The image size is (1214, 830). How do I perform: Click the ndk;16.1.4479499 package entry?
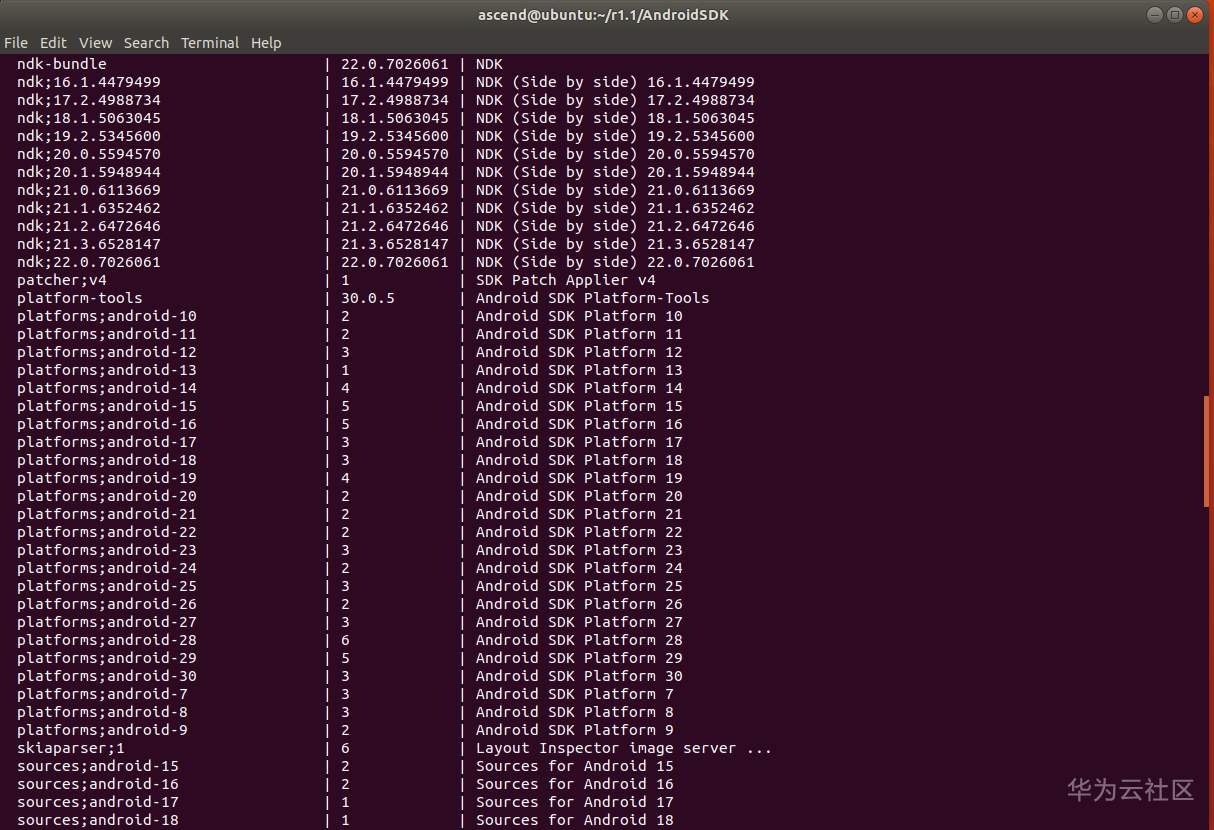pos(89,82)
